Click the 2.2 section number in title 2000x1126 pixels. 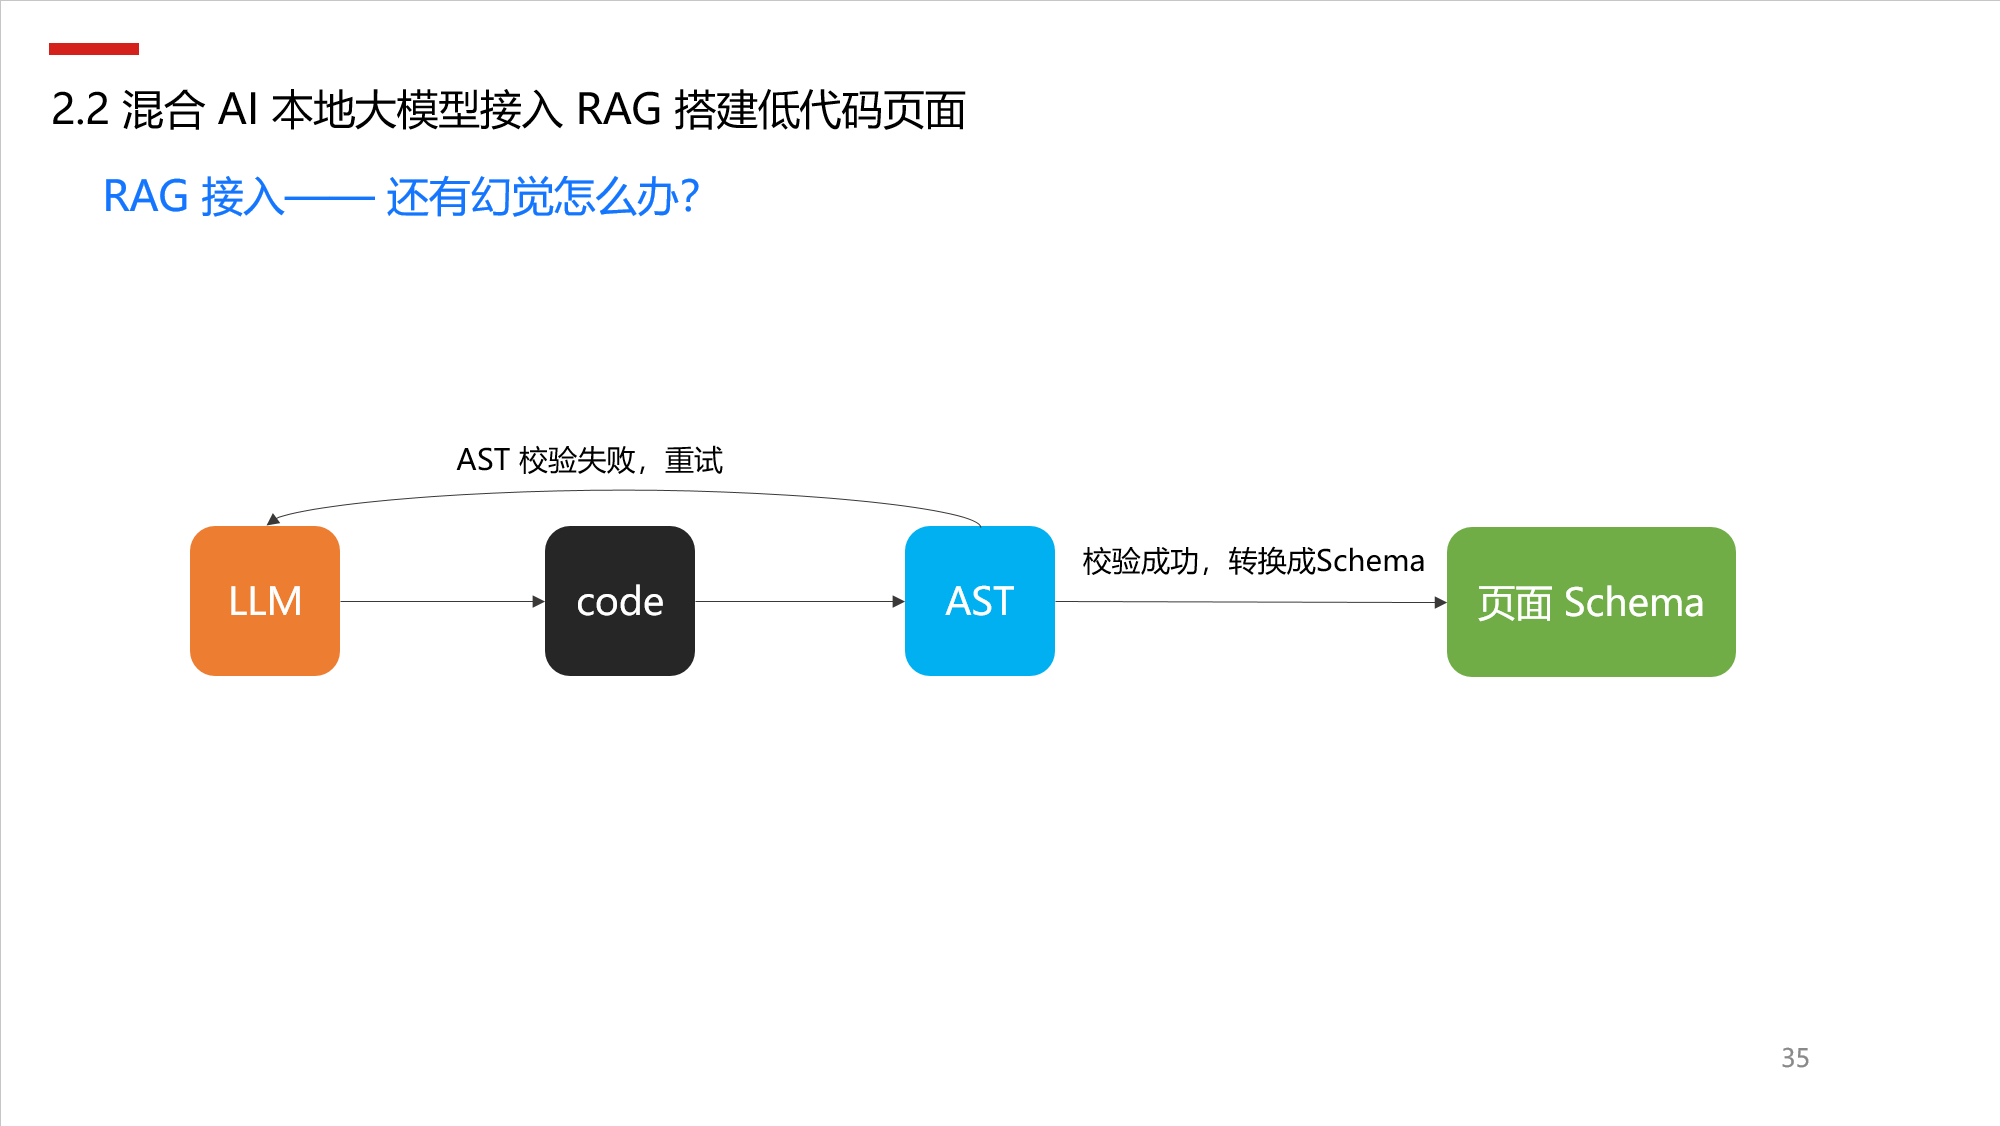pyautogui.click(x=80, y=110)
